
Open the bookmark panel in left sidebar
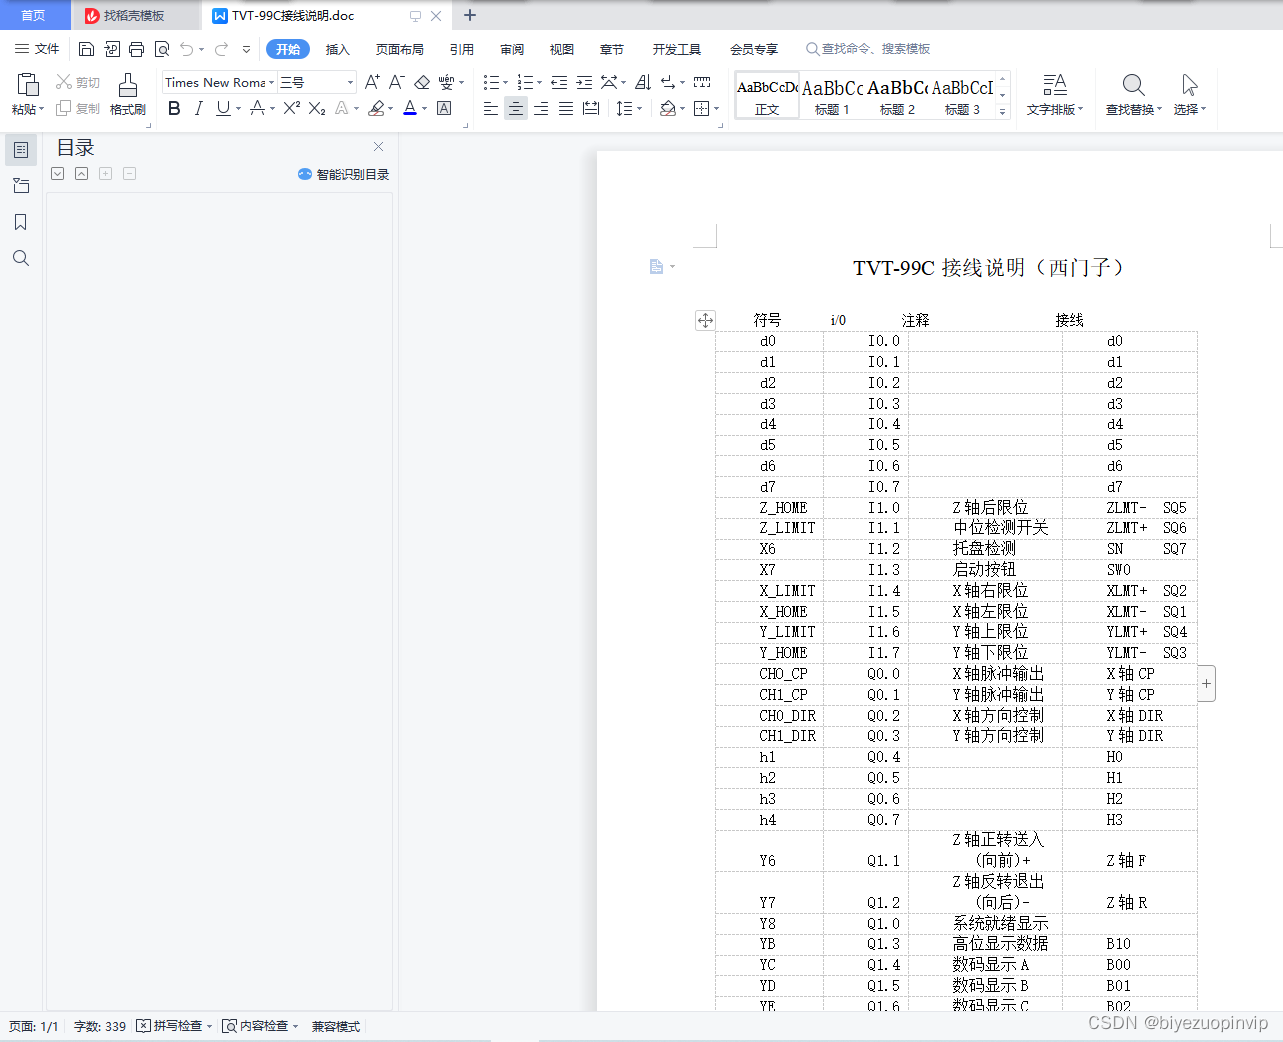(x=21, y=222)
